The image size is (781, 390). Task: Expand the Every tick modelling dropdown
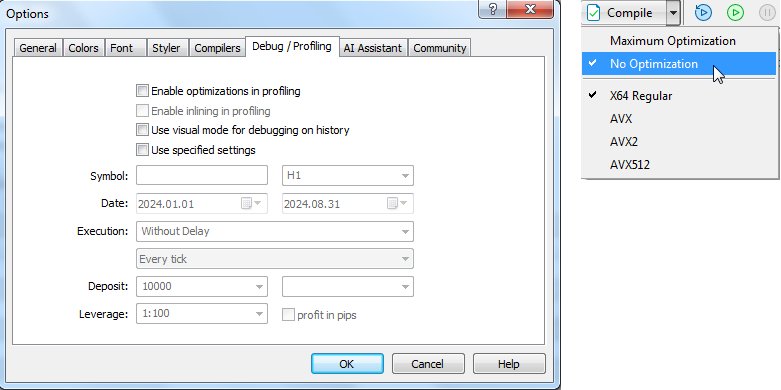(274, 259)
